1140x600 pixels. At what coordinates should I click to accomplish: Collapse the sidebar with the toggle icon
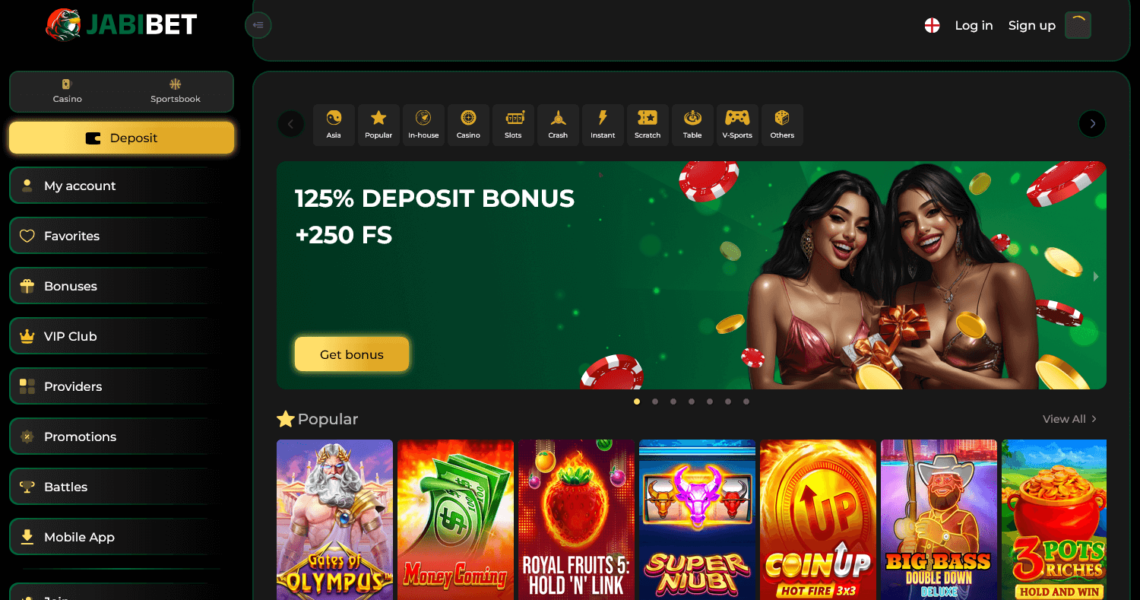258,25
